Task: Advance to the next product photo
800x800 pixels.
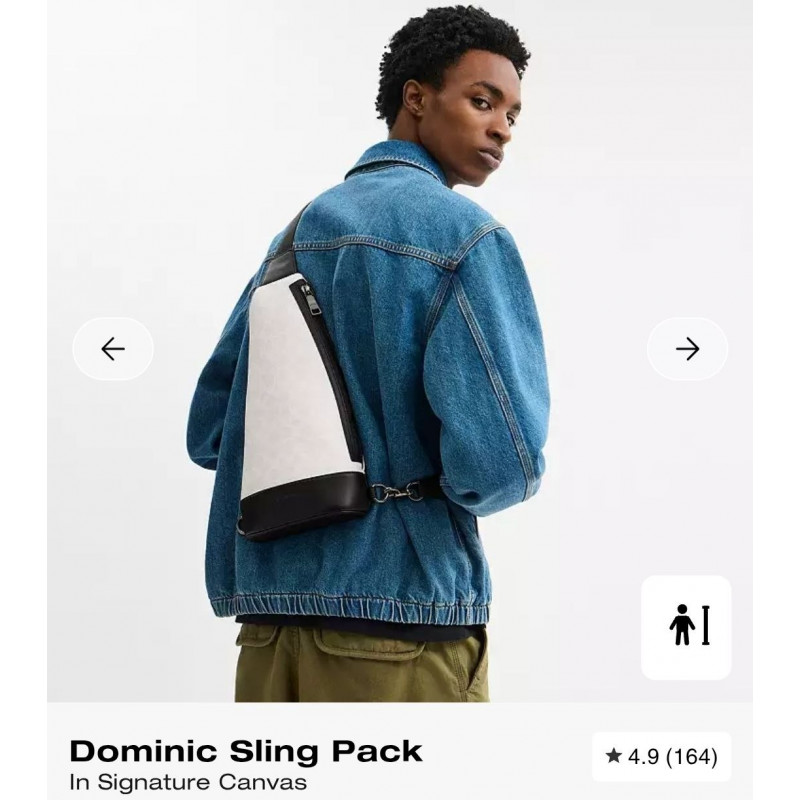Action: (687, 349)
